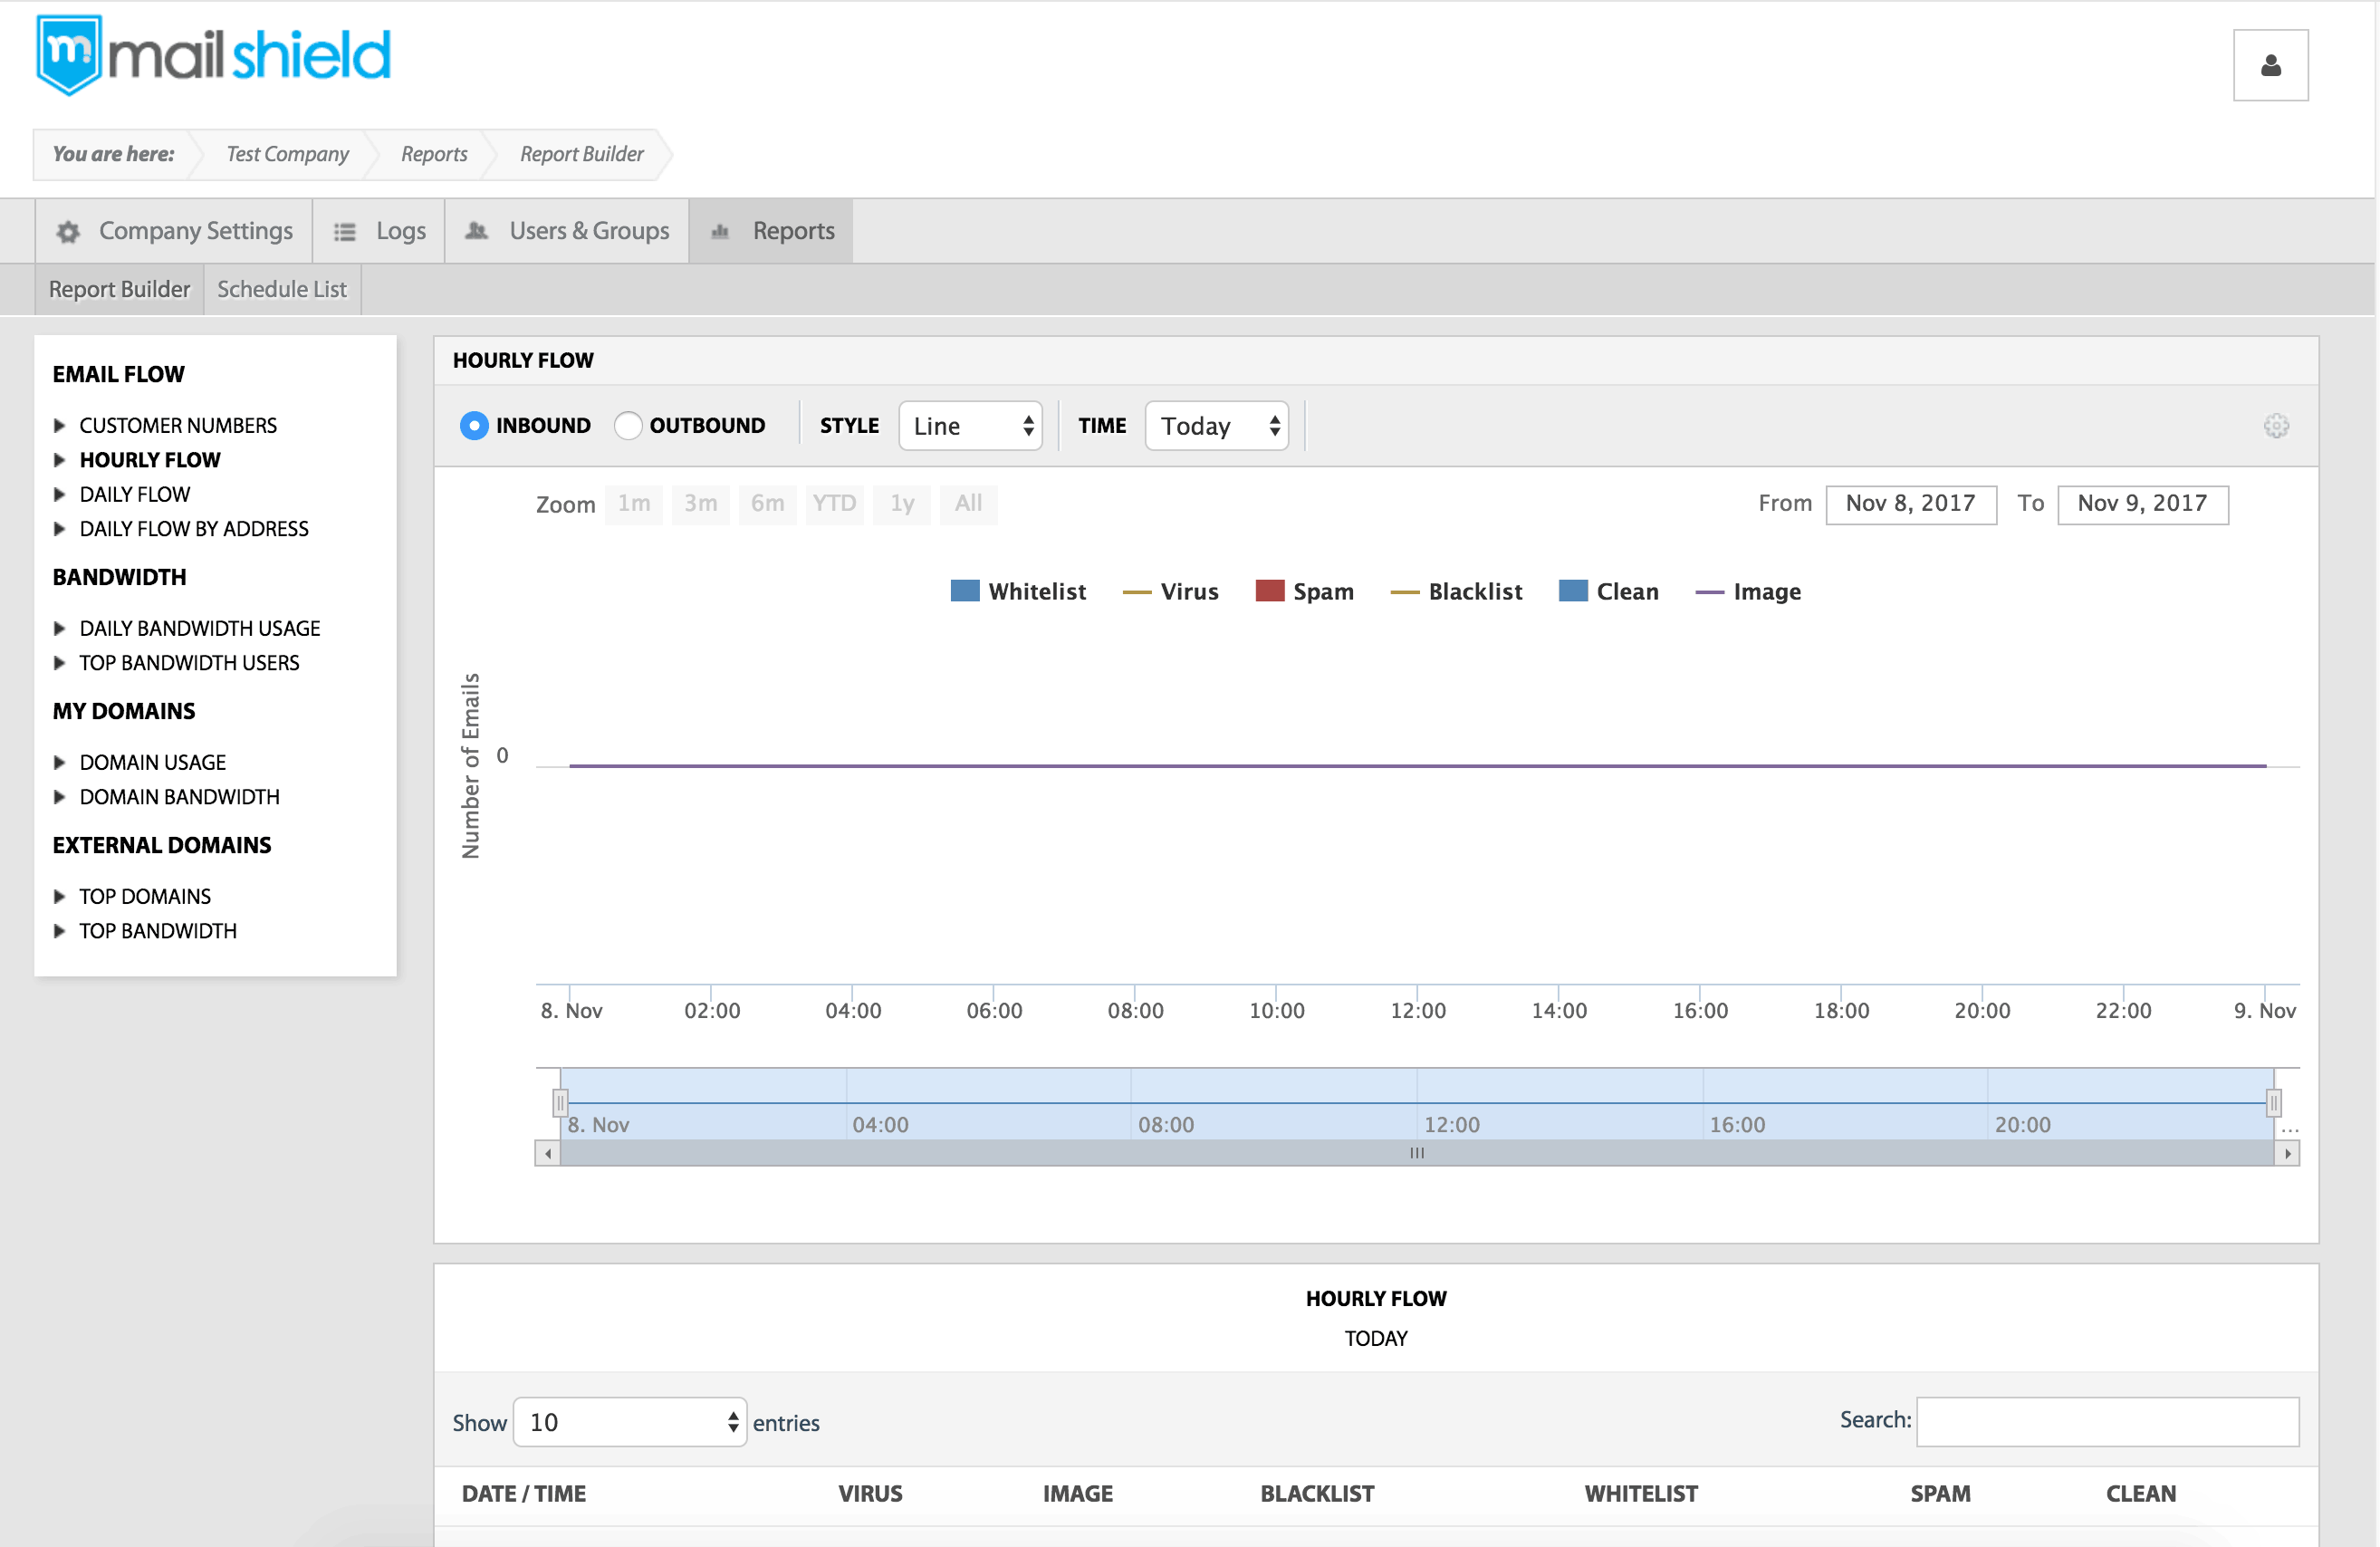This screenshot has width=2380, height=1547.
Task: Open the Logs tab
Action: pos(379,231)
